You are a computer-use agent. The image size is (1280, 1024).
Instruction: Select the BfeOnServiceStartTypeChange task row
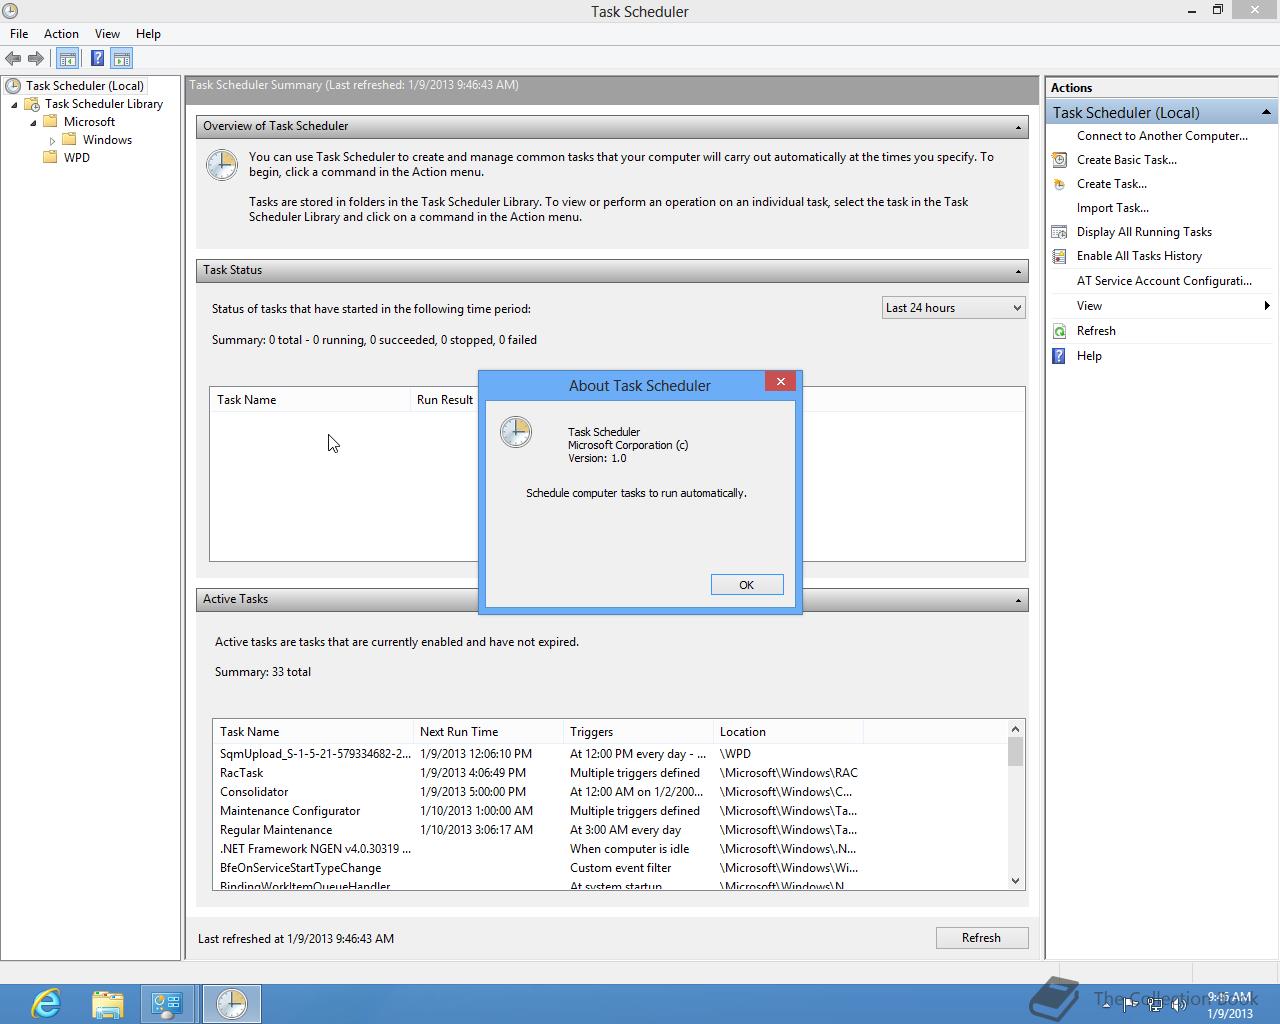610,868
